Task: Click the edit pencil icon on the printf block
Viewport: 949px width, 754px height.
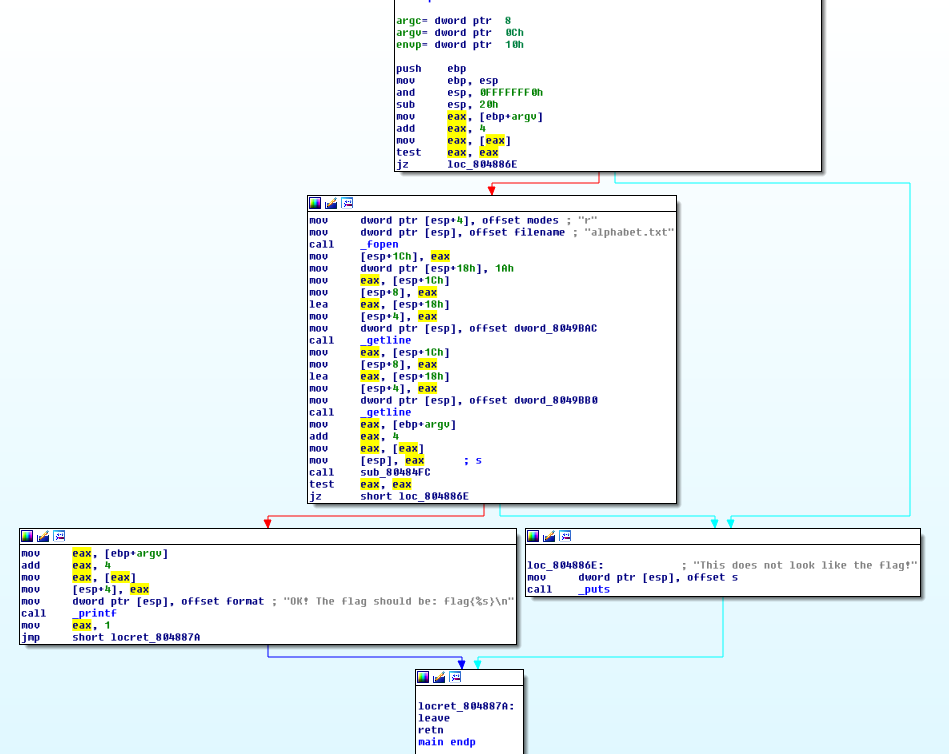Action: 42,536
